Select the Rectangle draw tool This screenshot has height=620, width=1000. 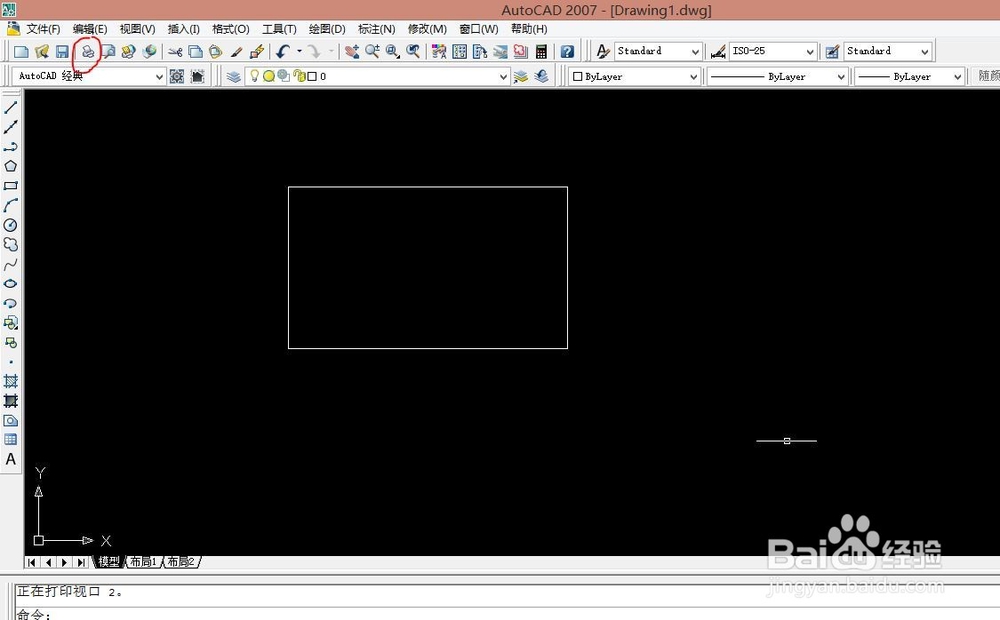[10, 186]
